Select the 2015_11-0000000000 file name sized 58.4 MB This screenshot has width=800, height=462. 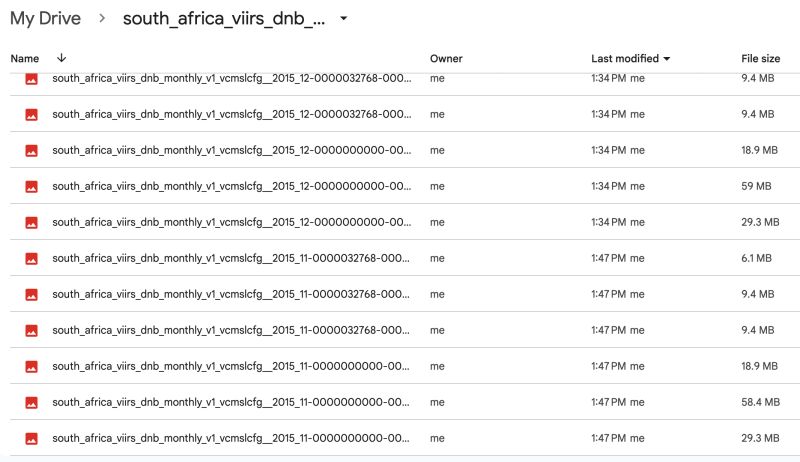[x=231, y=402]
